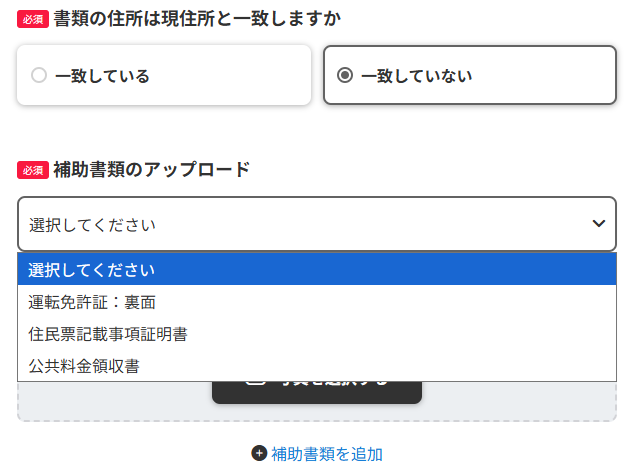
Task: Choose 公共料金領収書 from the list
Action: coord(317,366)
